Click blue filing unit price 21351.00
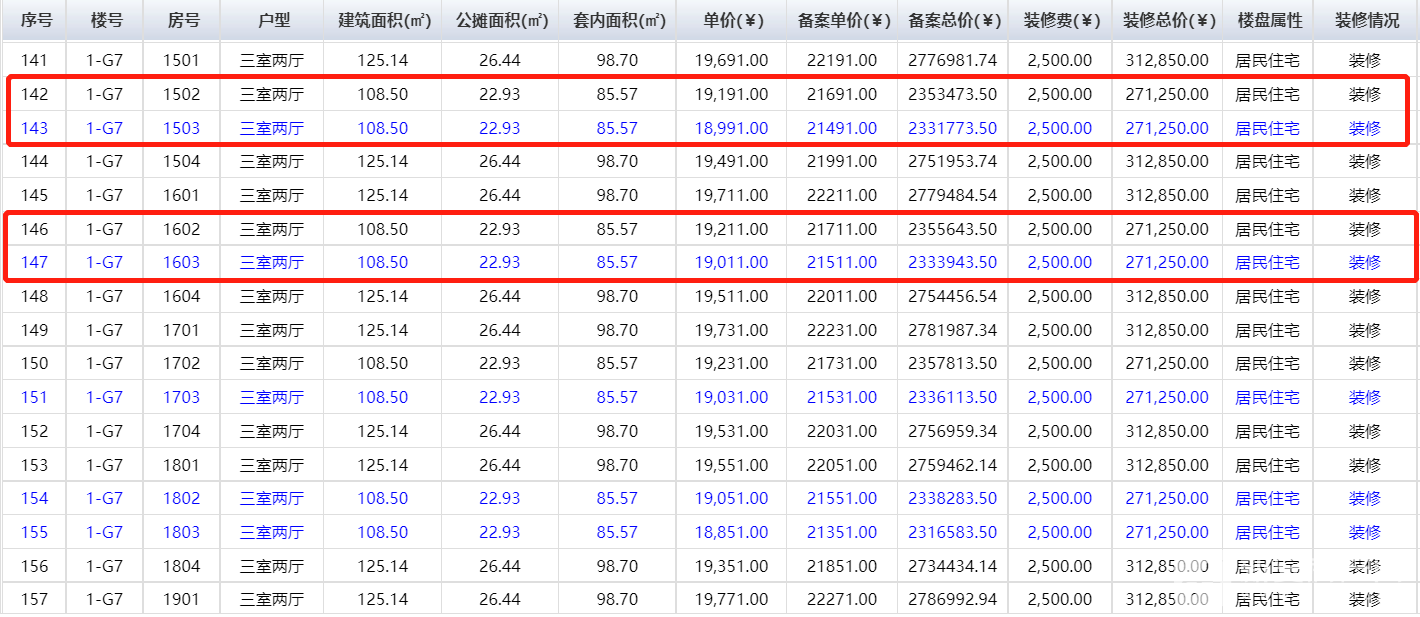Viewport: 1420px width, 617px height. [842, 532]
